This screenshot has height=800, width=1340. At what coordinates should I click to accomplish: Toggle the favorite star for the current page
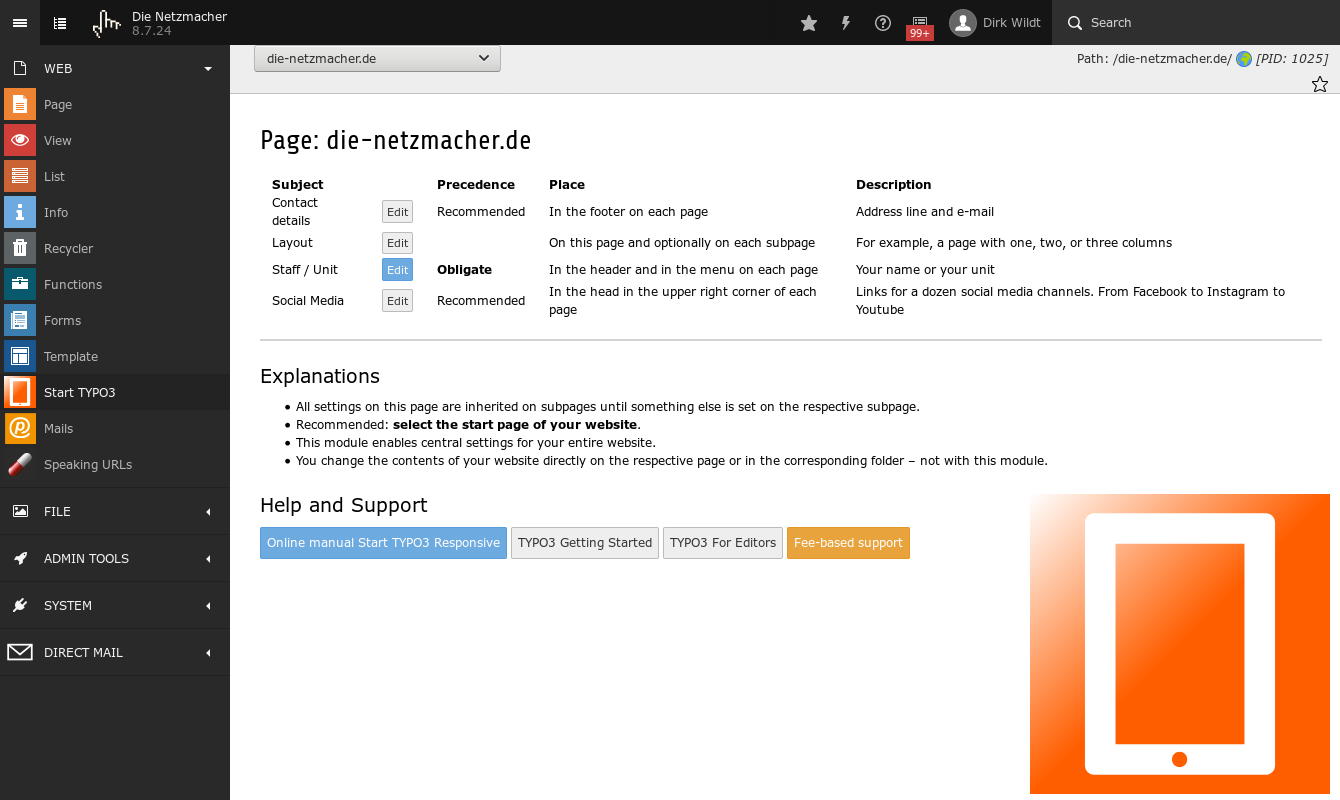[1320, 85]
